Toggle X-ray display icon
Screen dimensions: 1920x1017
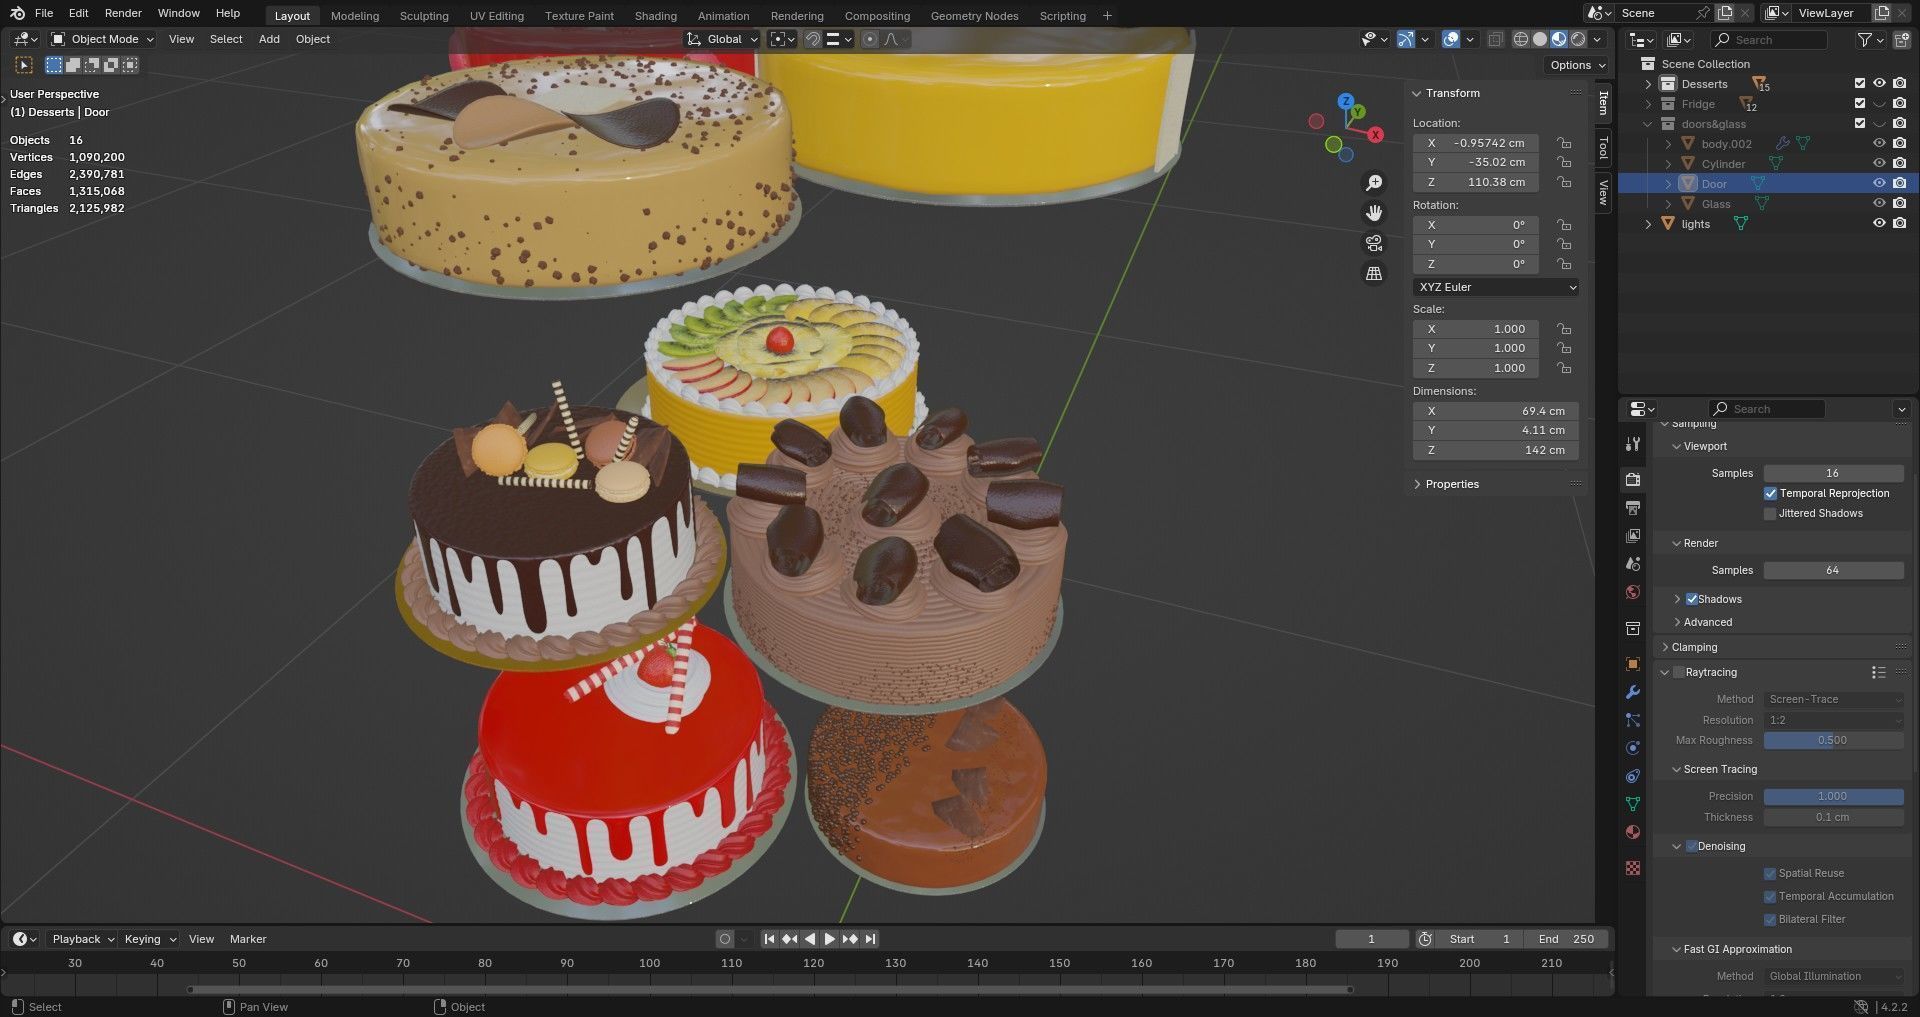click(1495, 39)
